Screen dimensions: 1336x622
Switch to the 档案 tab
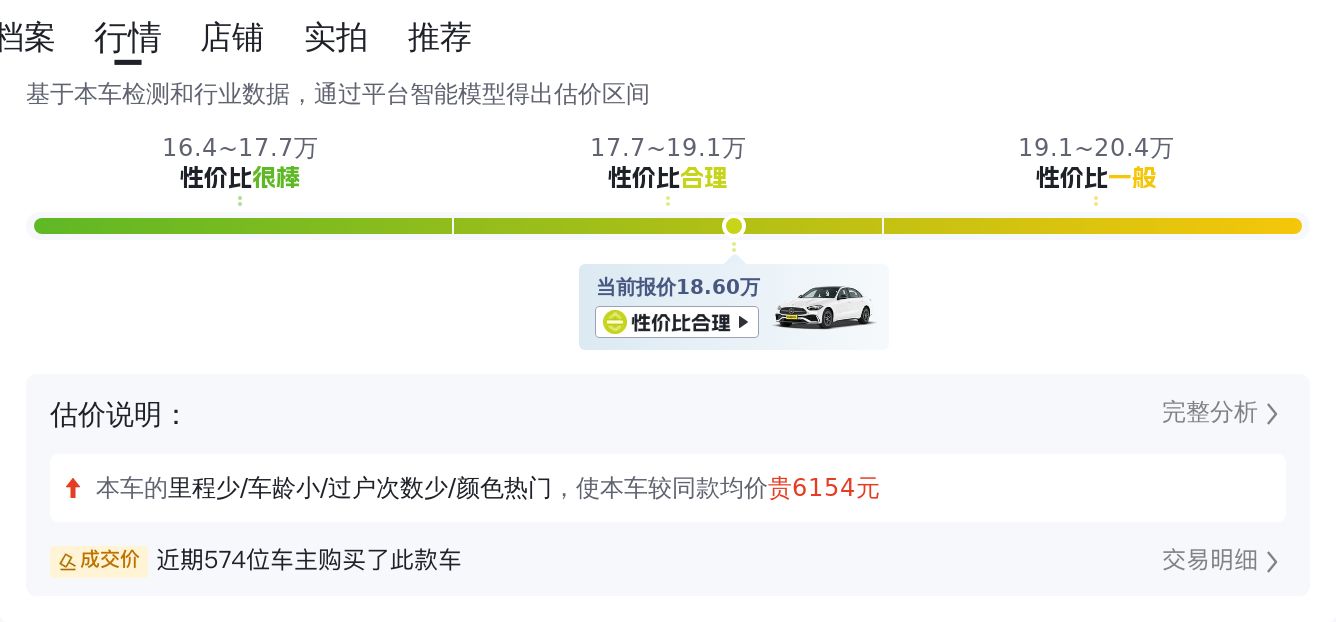[26, 38]
